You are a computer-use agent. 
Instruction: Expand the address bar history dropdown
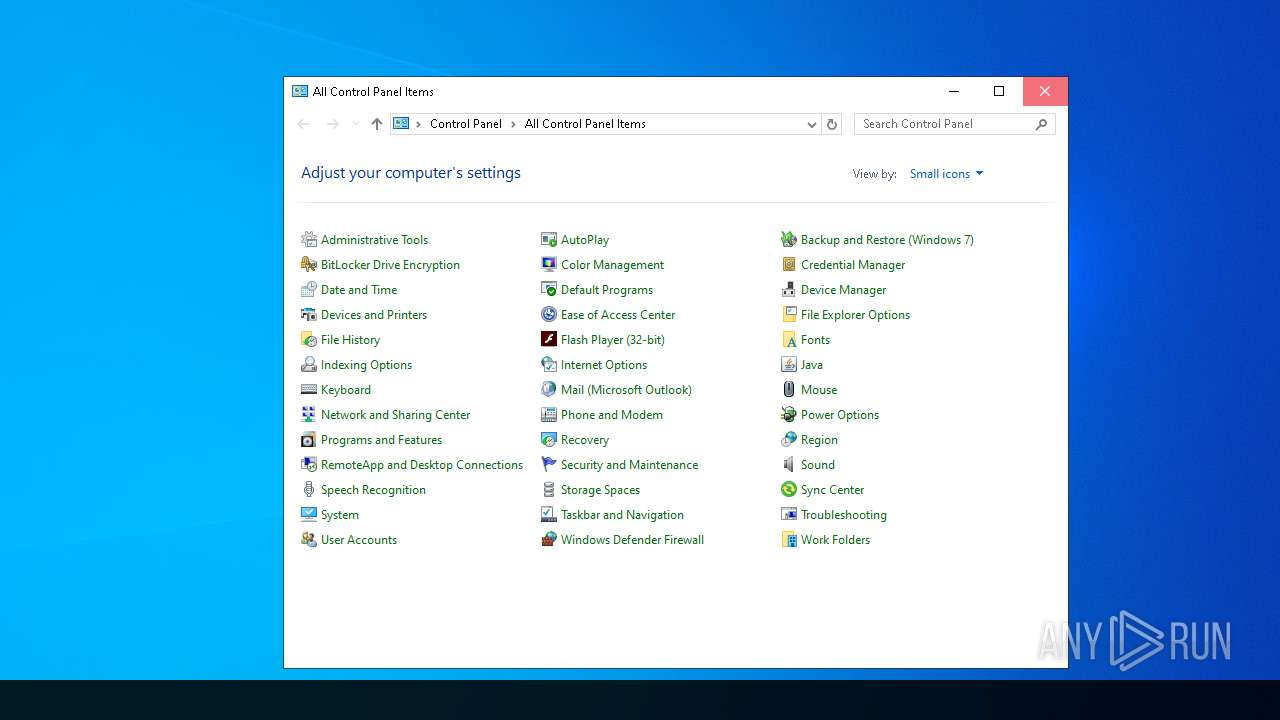click(812, 124)
